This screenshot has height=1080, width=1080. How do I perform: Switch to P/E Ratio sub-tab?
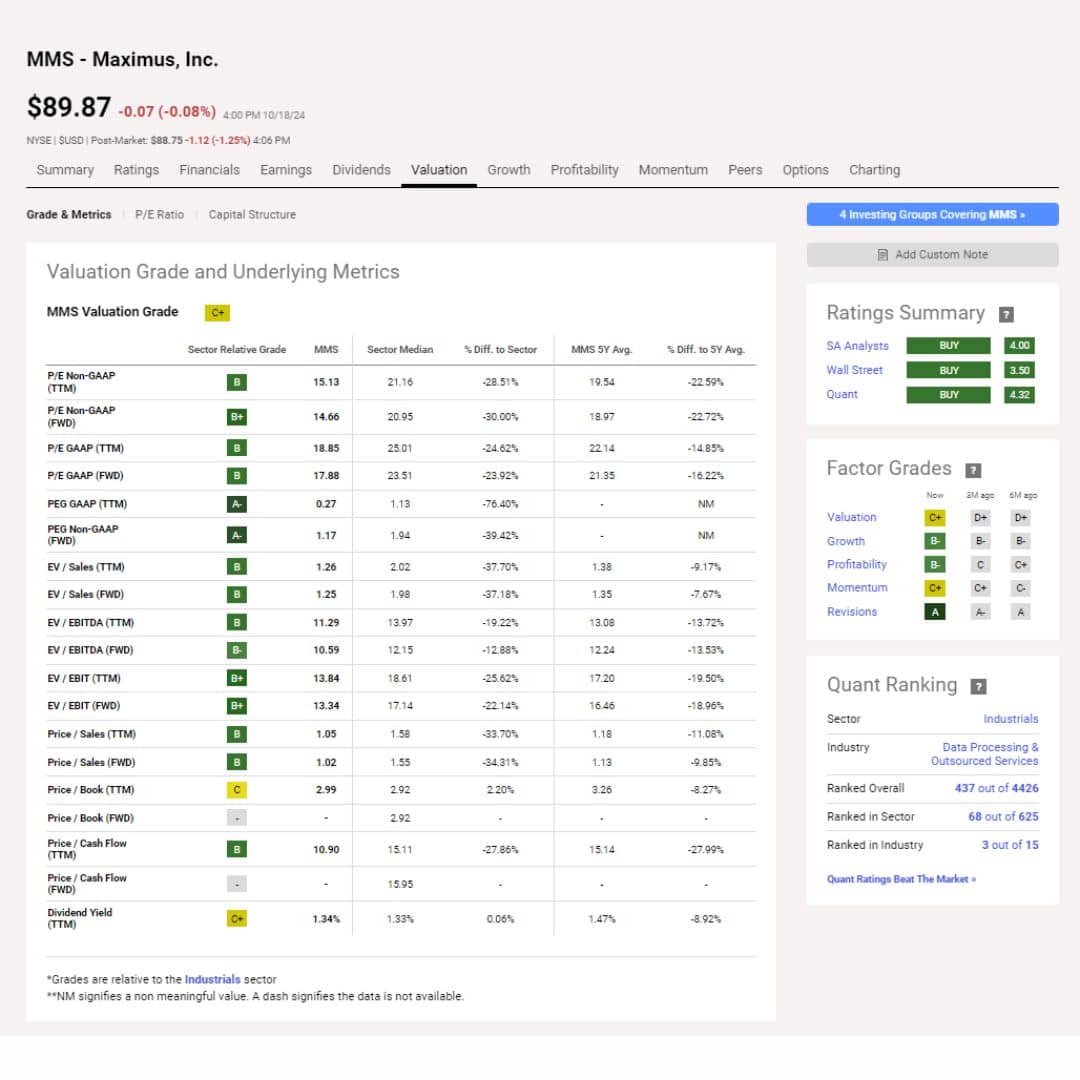[x=160, y=215]
